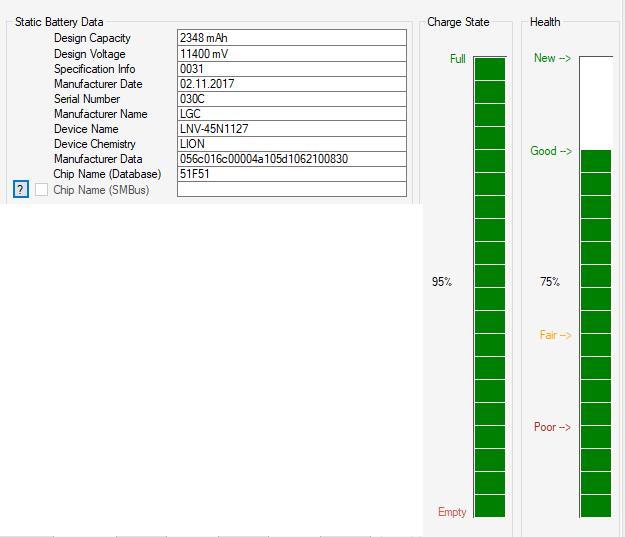Click the Good --> health marker
The width and height of the screenshot is (625, 537).
[x=551, y=151]
